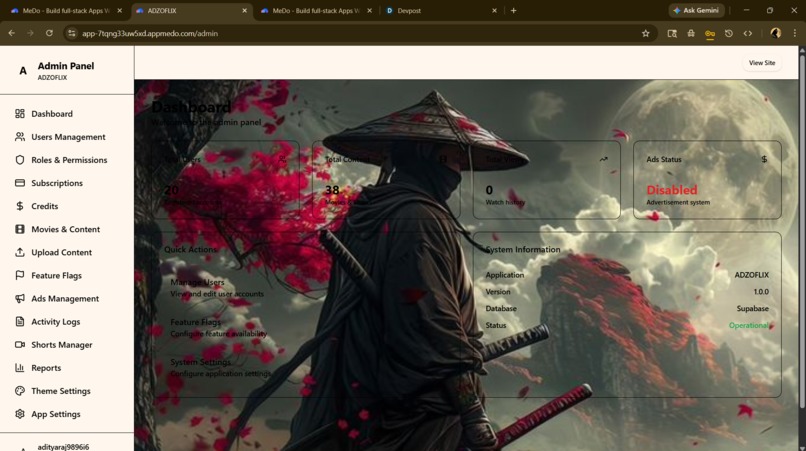The height and width of the screenshot is (451, 806).
Task: Click the Credits dollar icon in sidebar
Action: [x=20, y=206]
